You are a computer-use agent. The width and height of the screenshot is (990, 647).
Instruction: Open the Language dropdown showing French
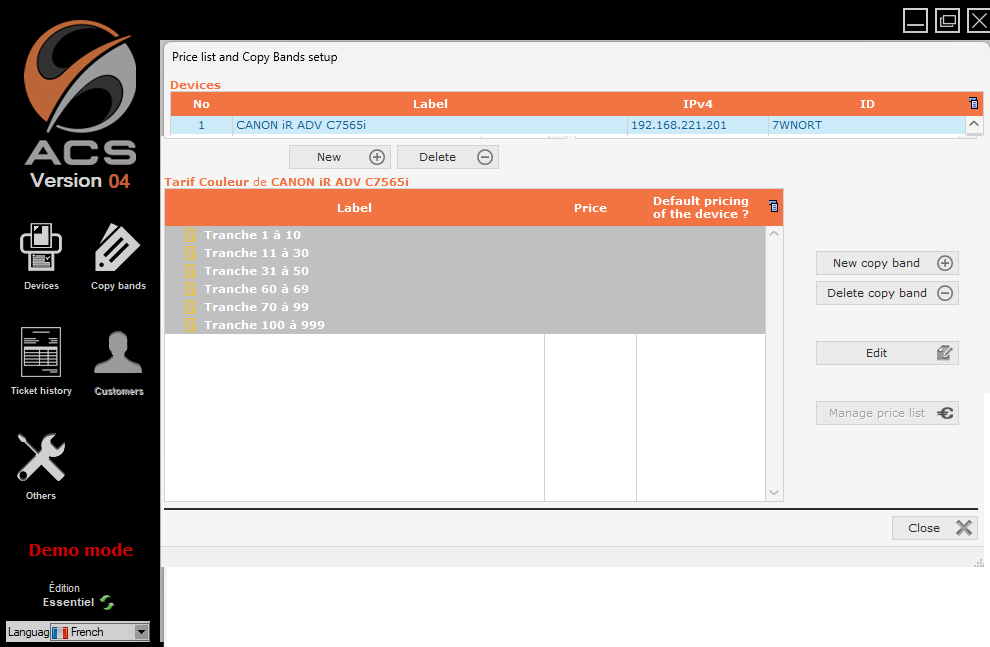pyautogui.click(x=100, y=632)
